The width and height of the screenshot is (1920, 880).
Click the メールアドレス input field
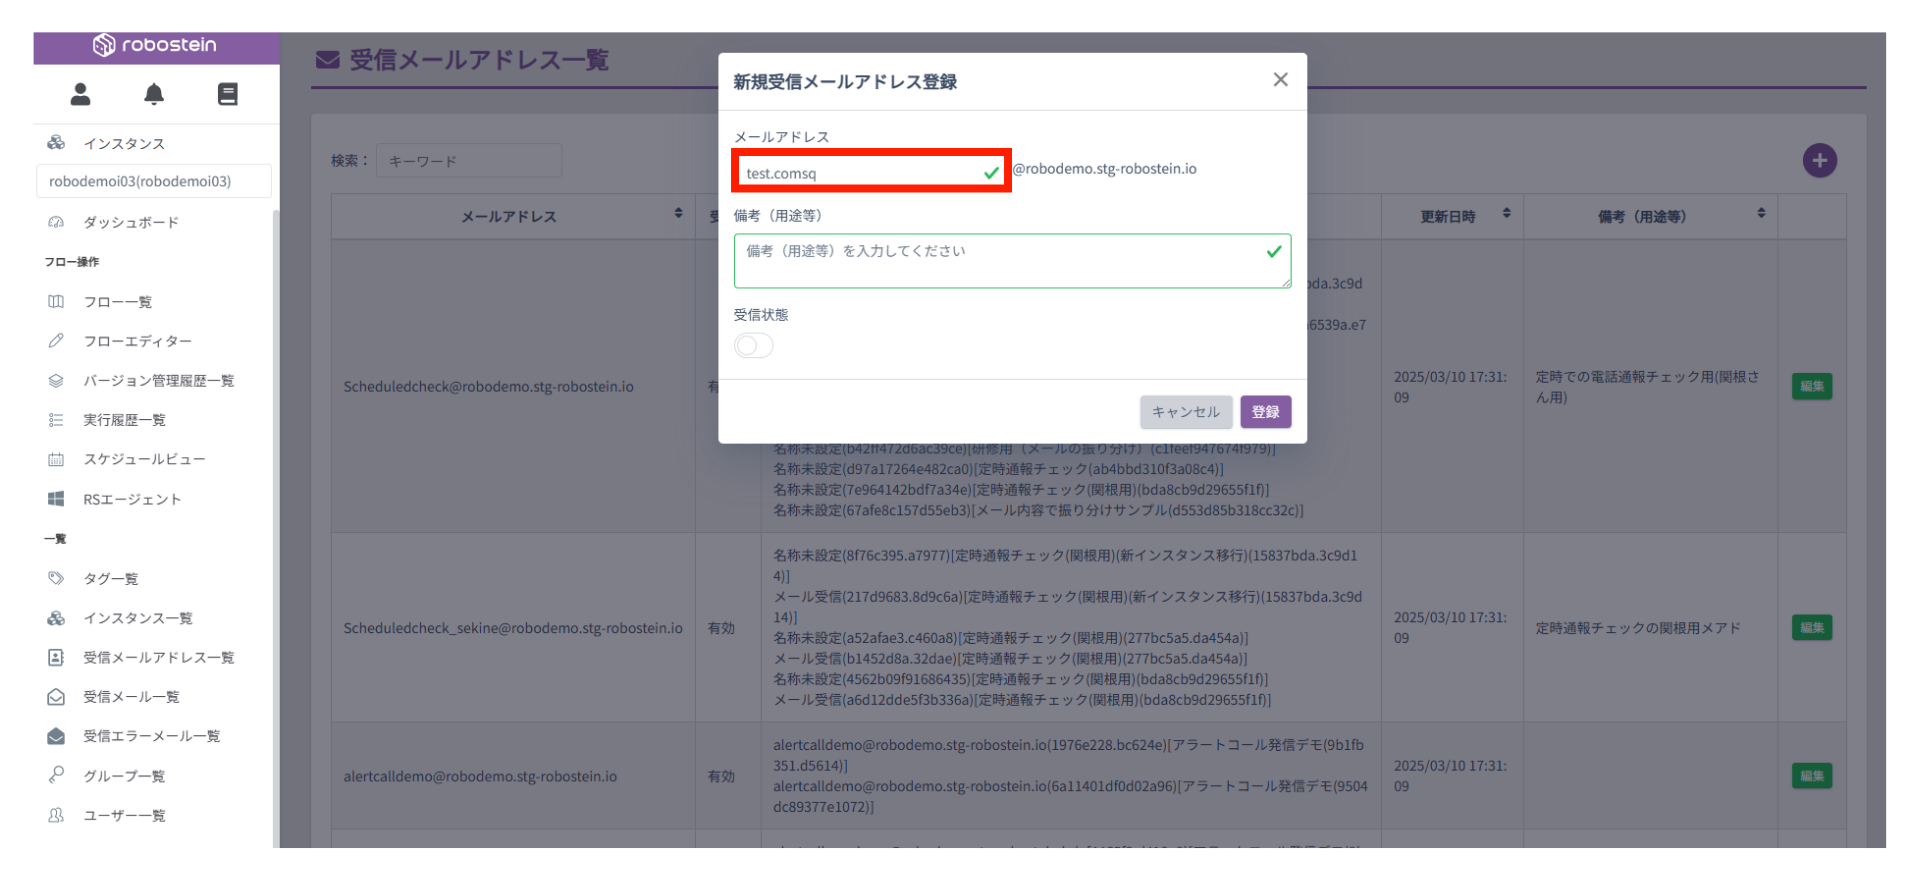point(860,173)
